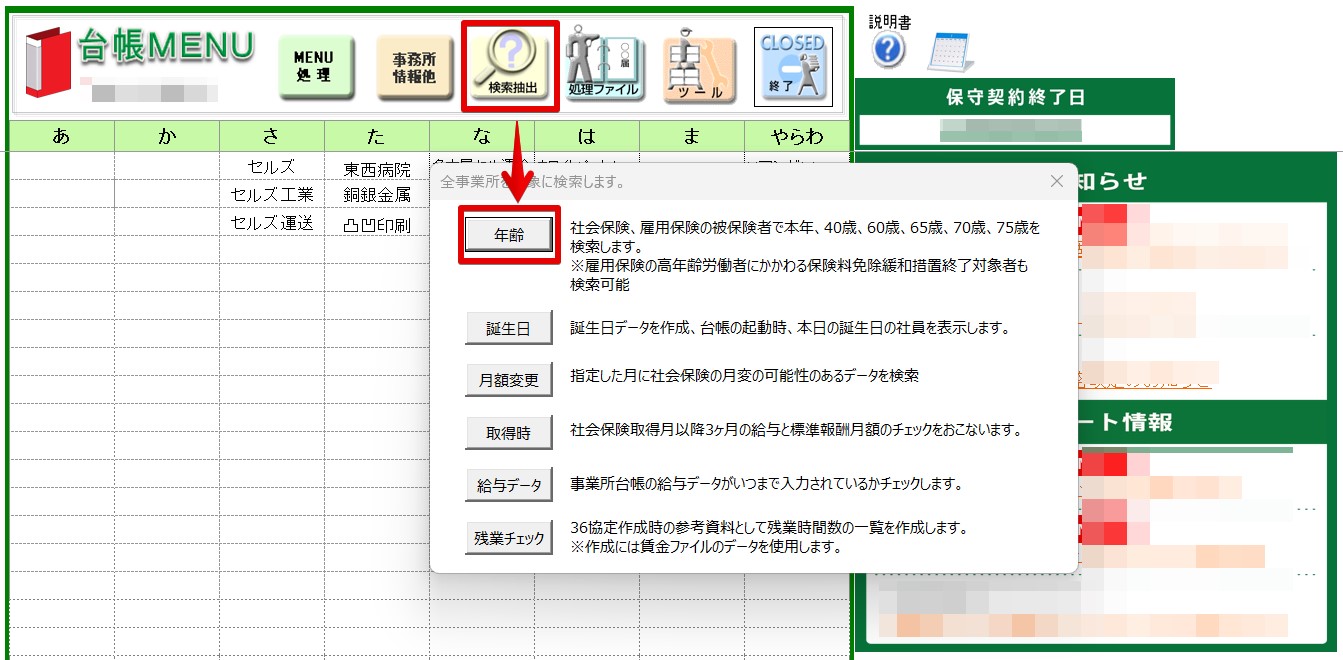
Task: Select the は column header
Action: point(587,136)
